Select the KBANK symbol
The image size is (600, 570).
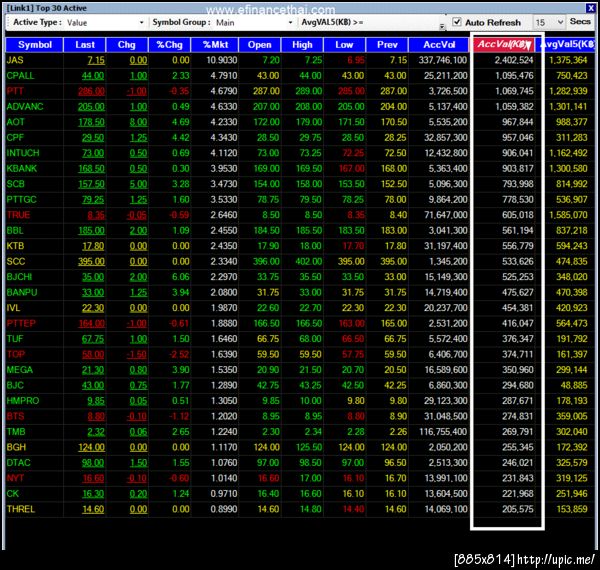pyautogui.click(x=22, y=169)
